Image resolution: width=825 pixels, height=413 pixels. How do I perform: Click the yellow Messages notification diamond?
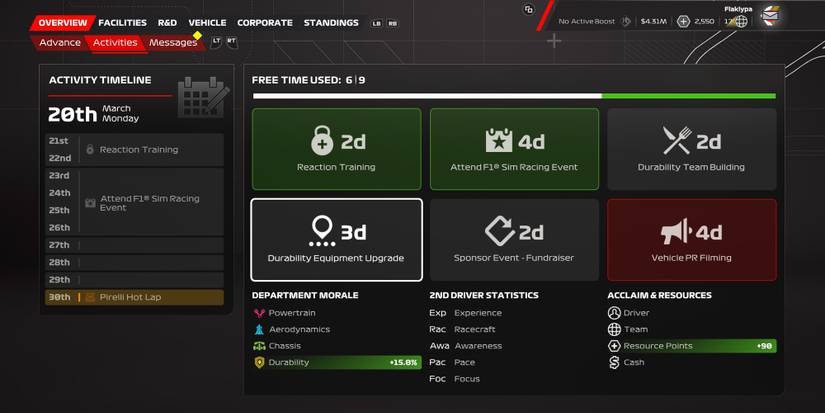click(x=197, y=35)
